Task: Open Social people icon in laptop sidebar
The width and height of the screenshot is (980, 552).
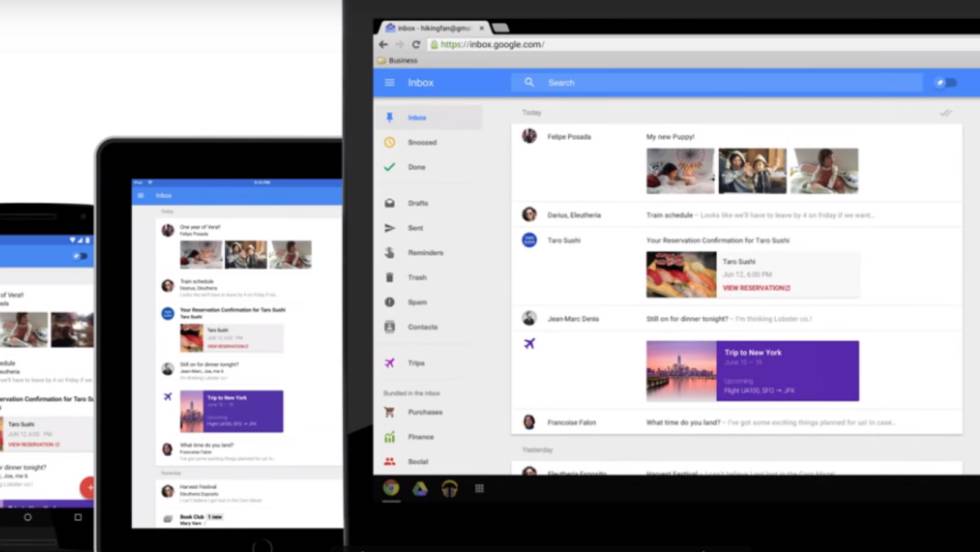Action: point(389,461)
